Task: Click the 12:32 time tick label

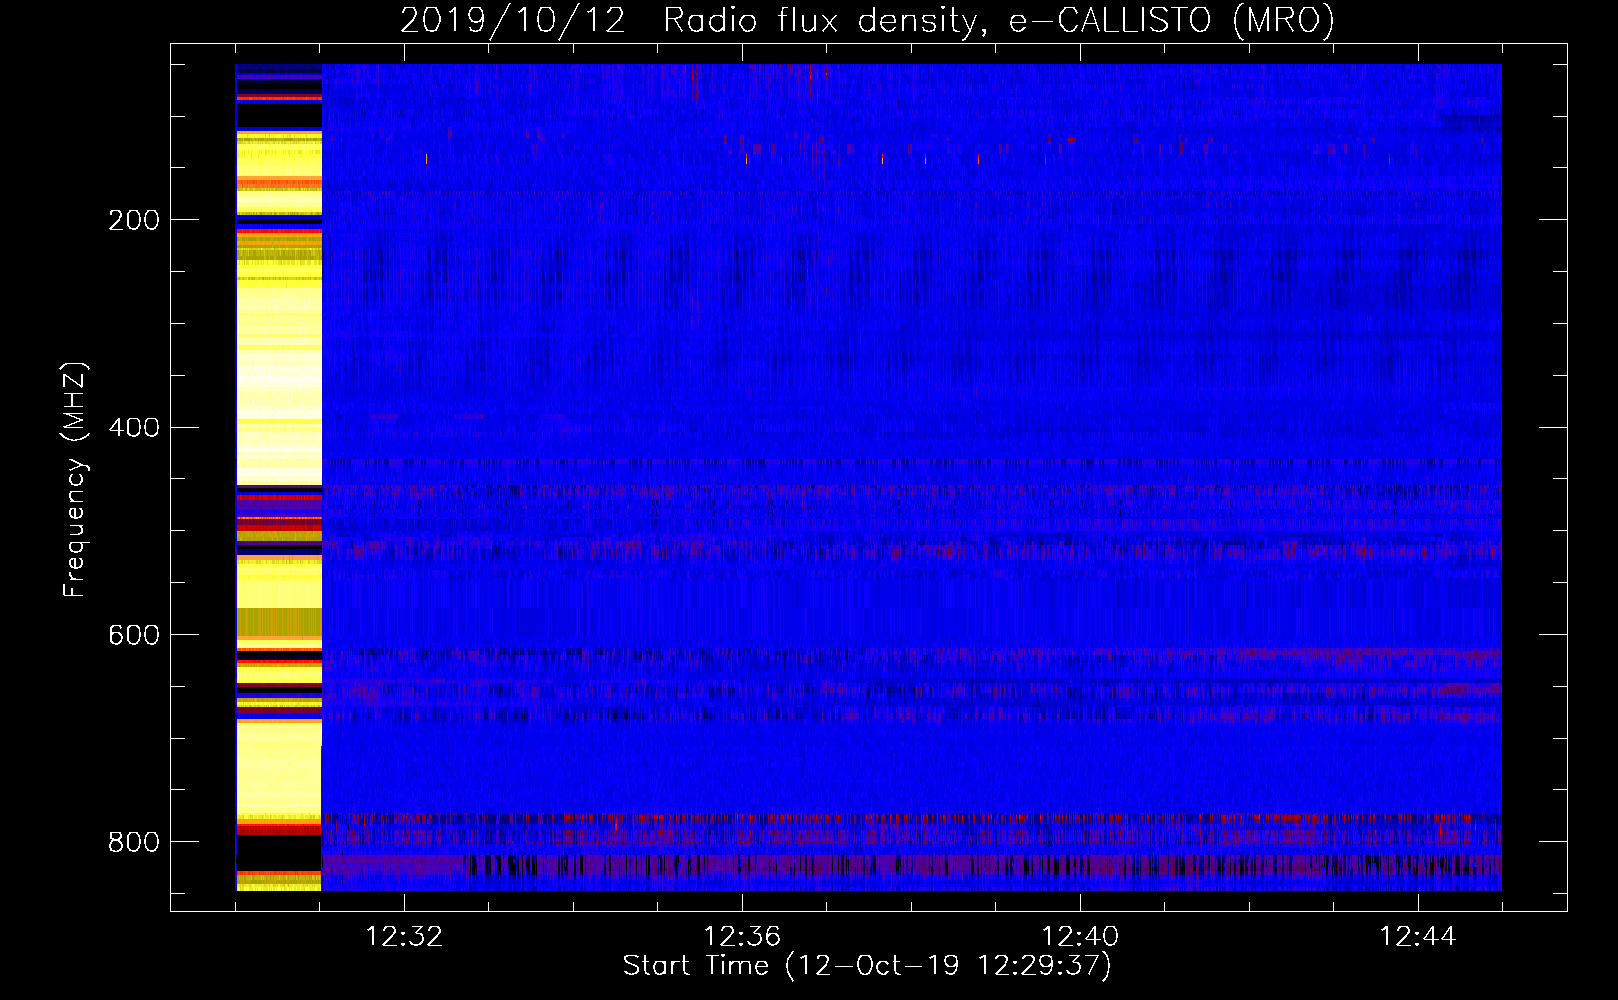Action: pyautogui.click(x=404, y=937)
